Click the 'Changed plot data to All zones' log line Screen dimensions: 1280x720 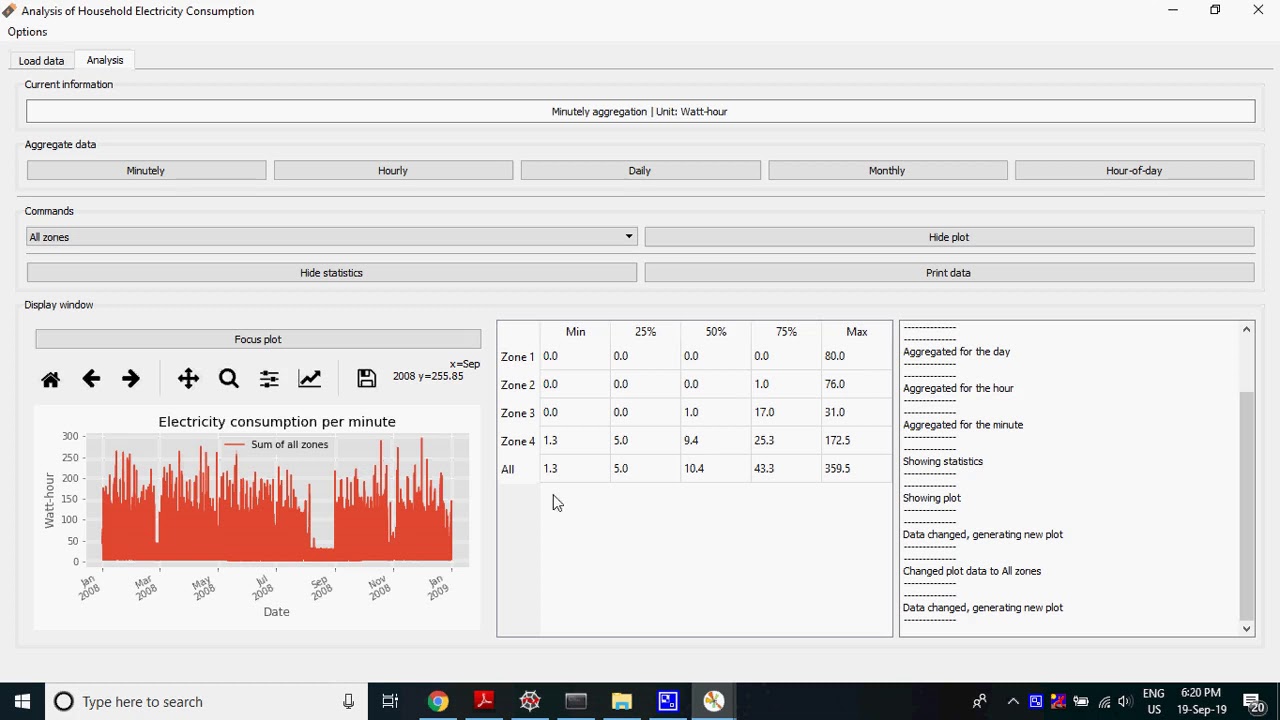(x=972, y=571)
